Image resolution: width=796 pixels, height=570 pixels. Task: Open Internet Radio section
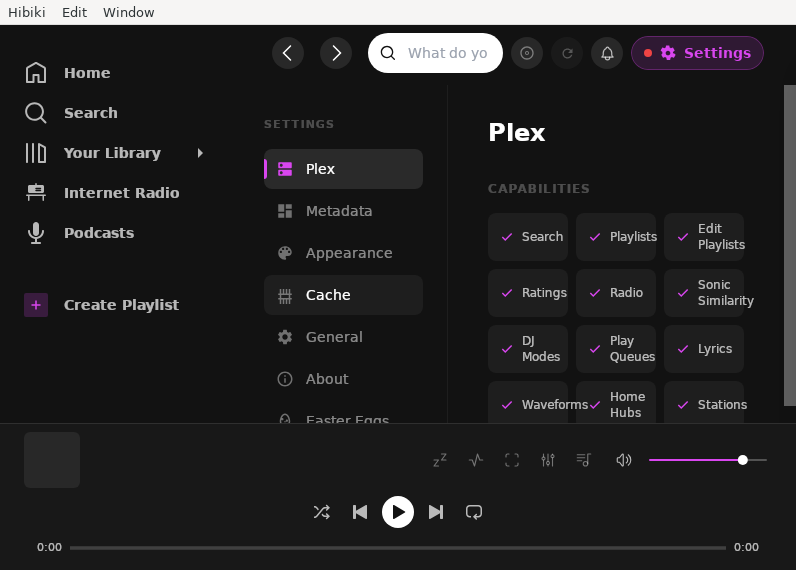point(102,193)
